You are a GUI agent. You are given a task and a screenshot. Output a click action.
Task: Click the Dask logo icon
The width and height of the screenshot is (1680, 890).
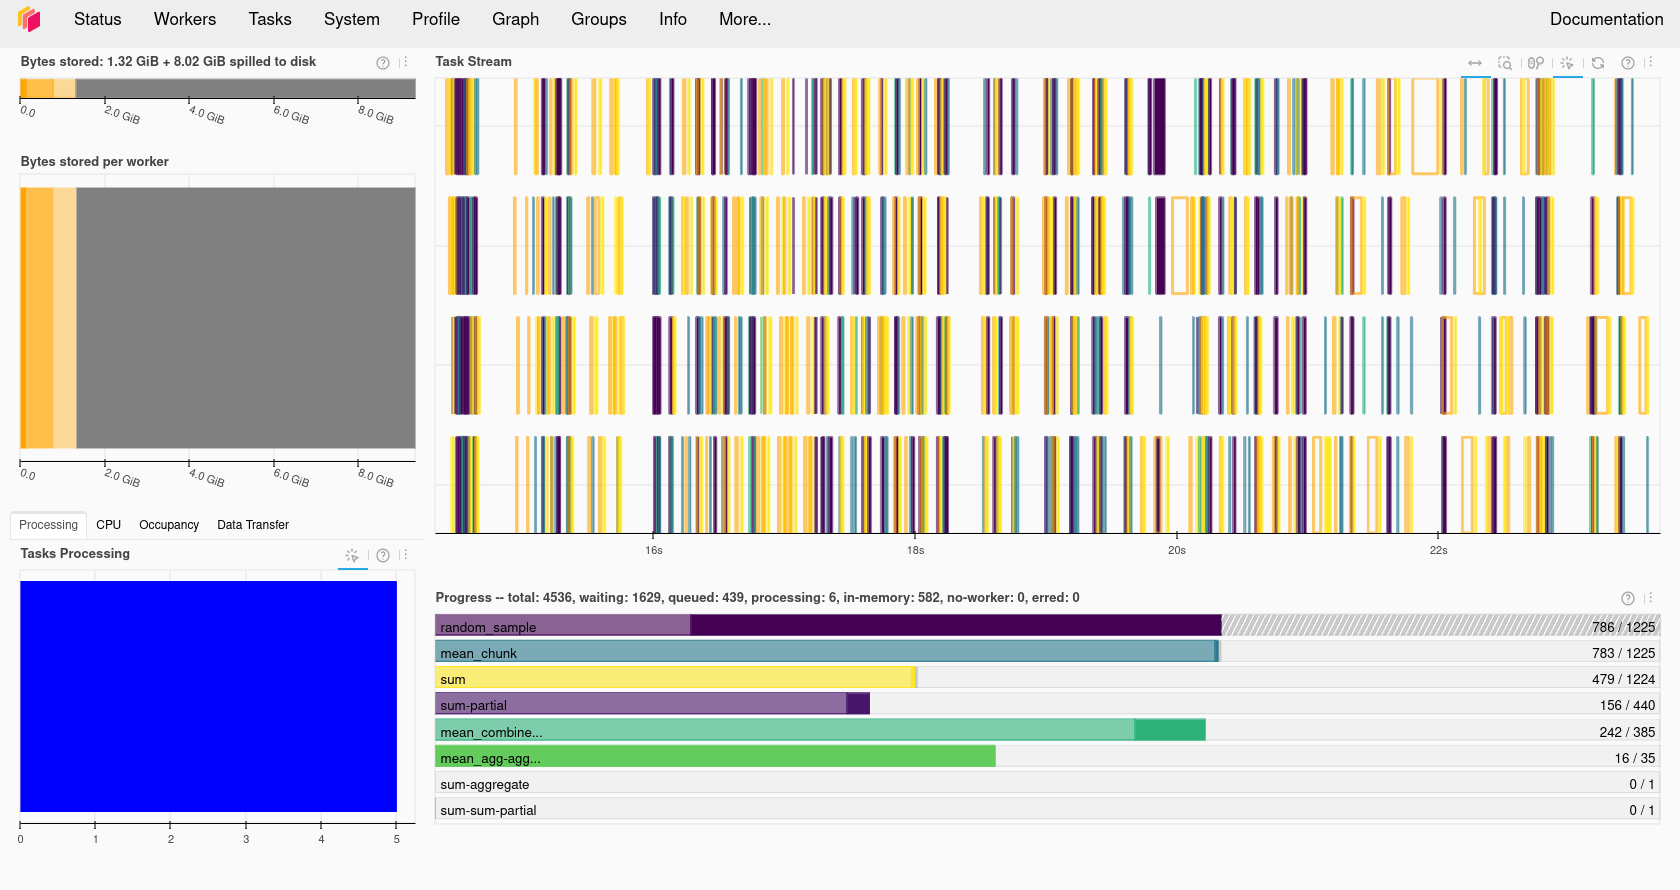click(29, 19)
